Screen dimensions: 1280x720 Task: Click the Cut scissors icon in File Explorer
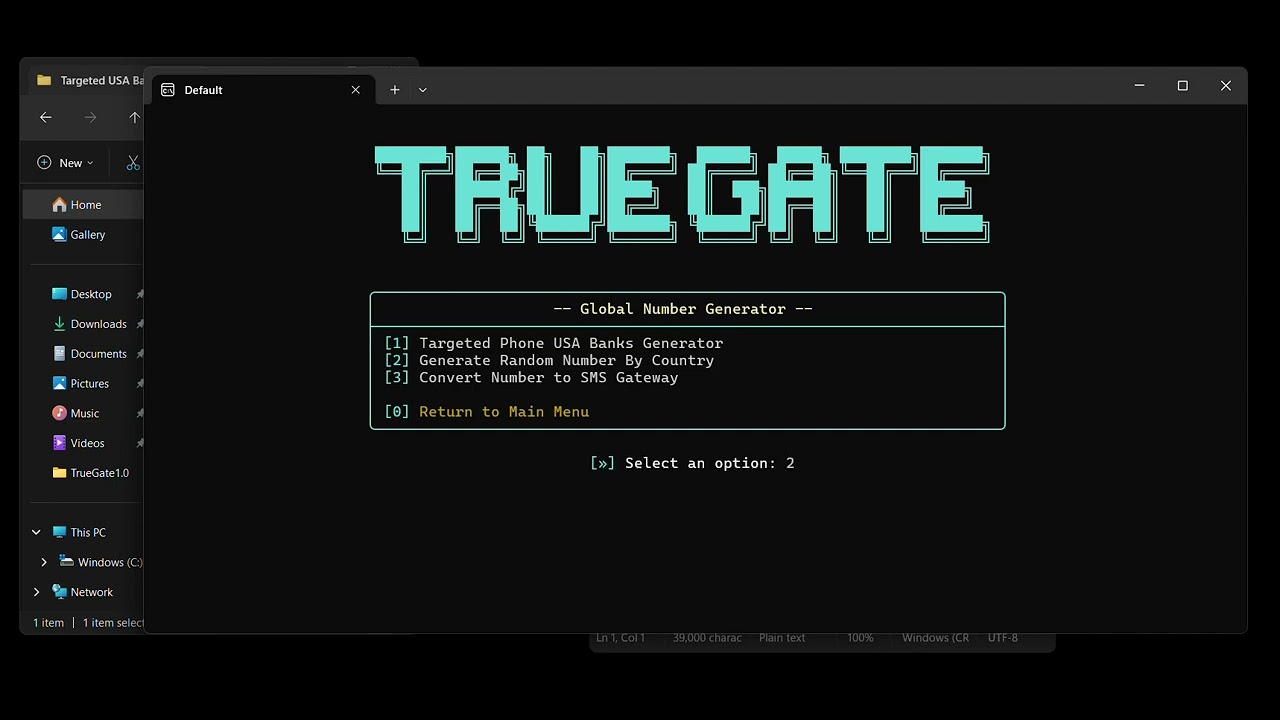(133, 163)
